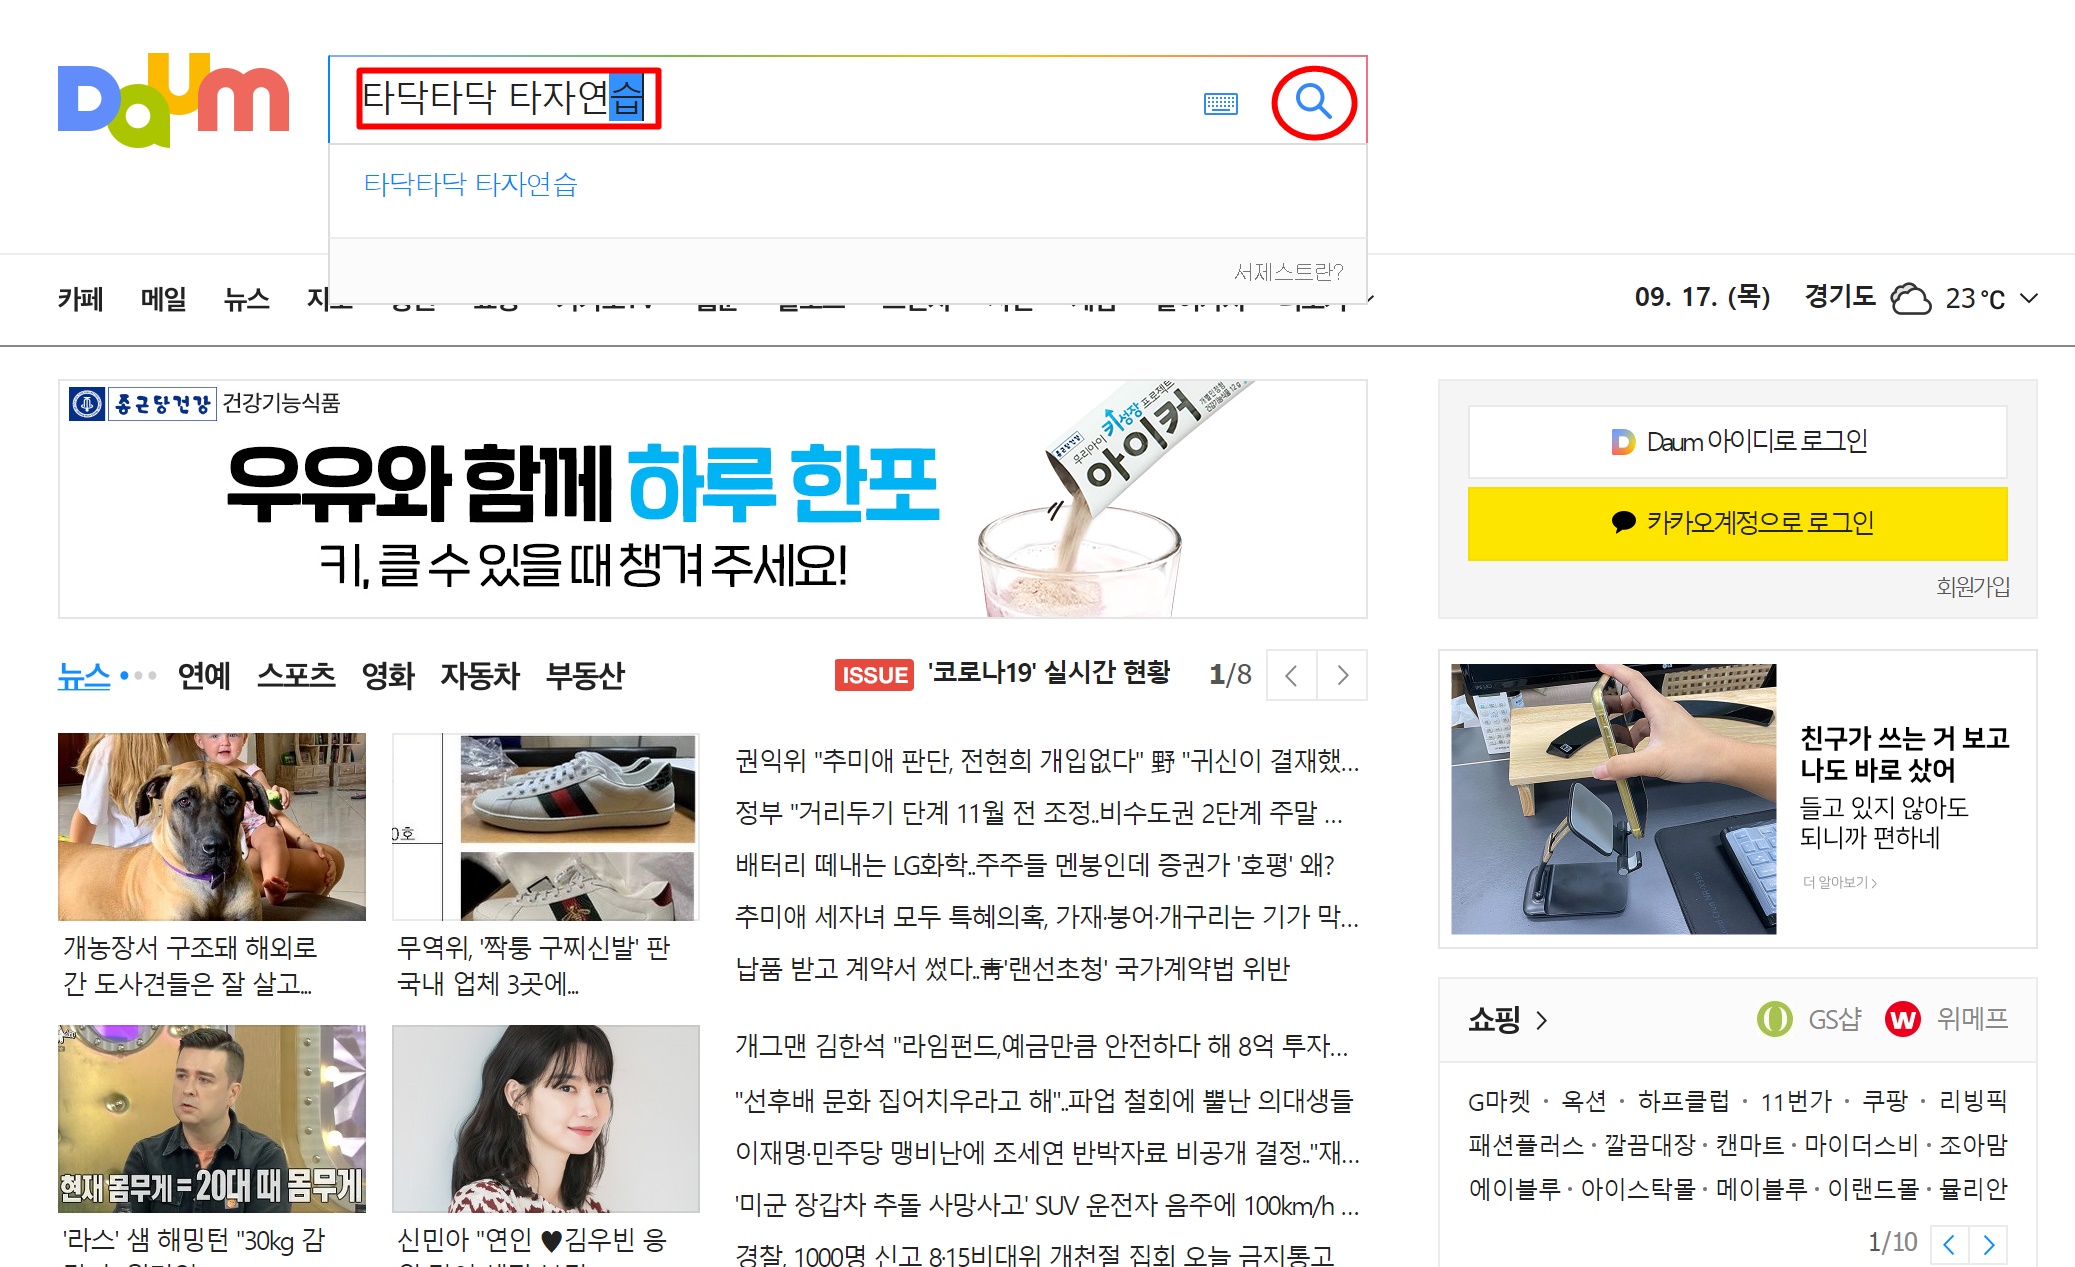Go to previous issue with left arrow
The image size is (2075, 1267).
pos(1291,675)
